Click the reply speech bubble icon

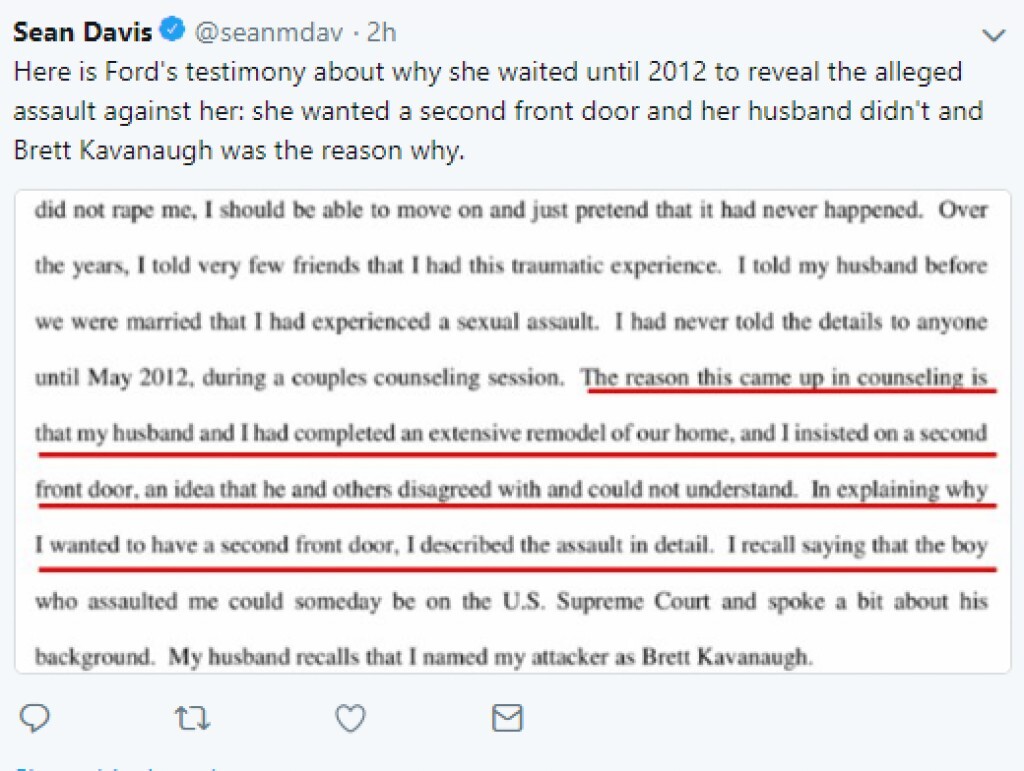pos(35,716)
